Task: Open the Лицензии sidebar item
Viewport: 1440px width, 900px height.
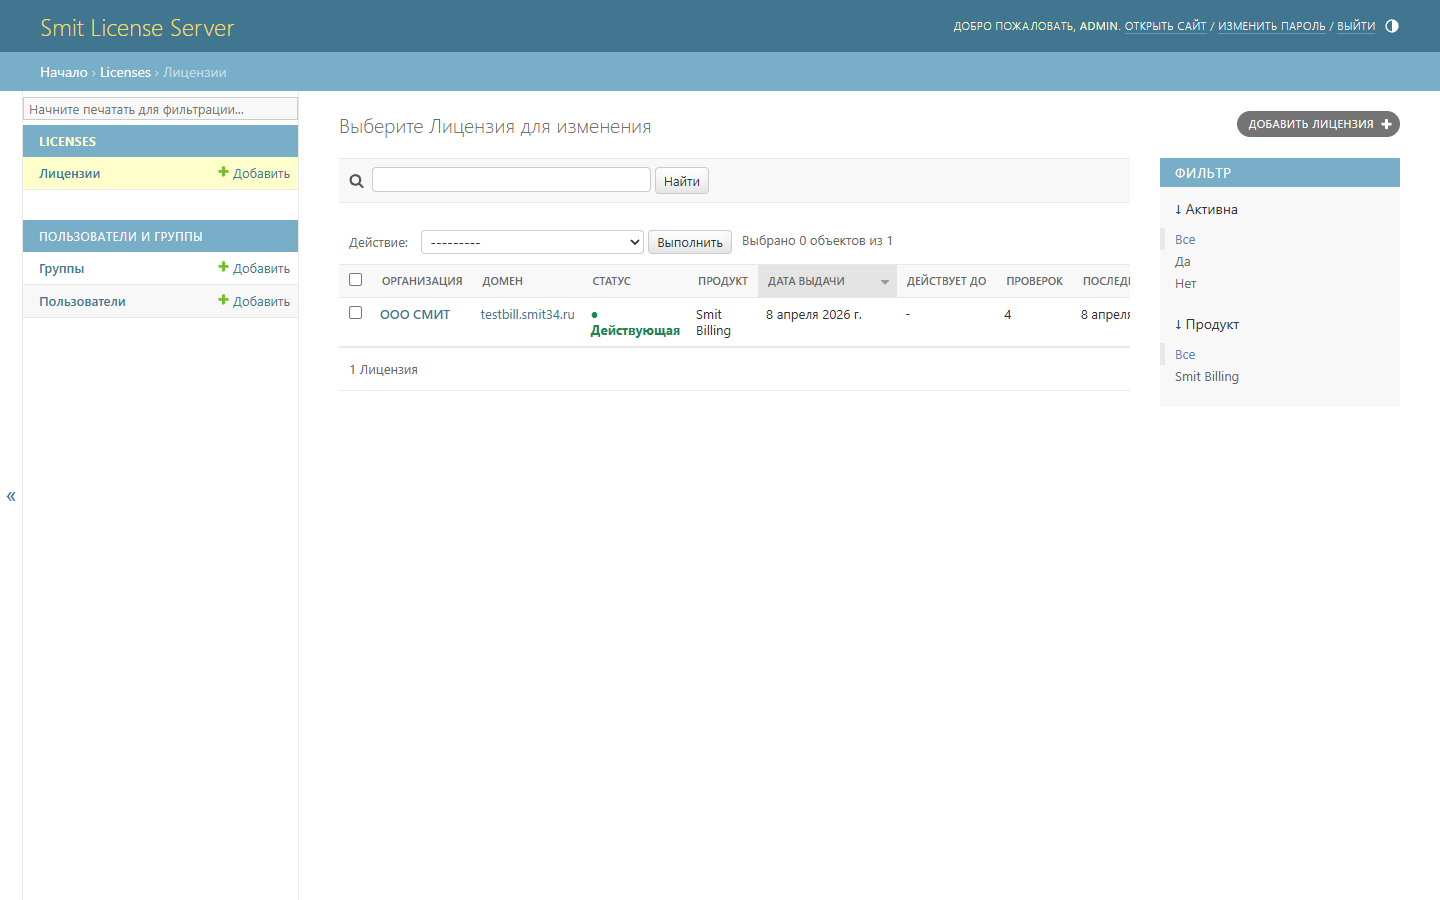Action: click(x=70, y=173)
